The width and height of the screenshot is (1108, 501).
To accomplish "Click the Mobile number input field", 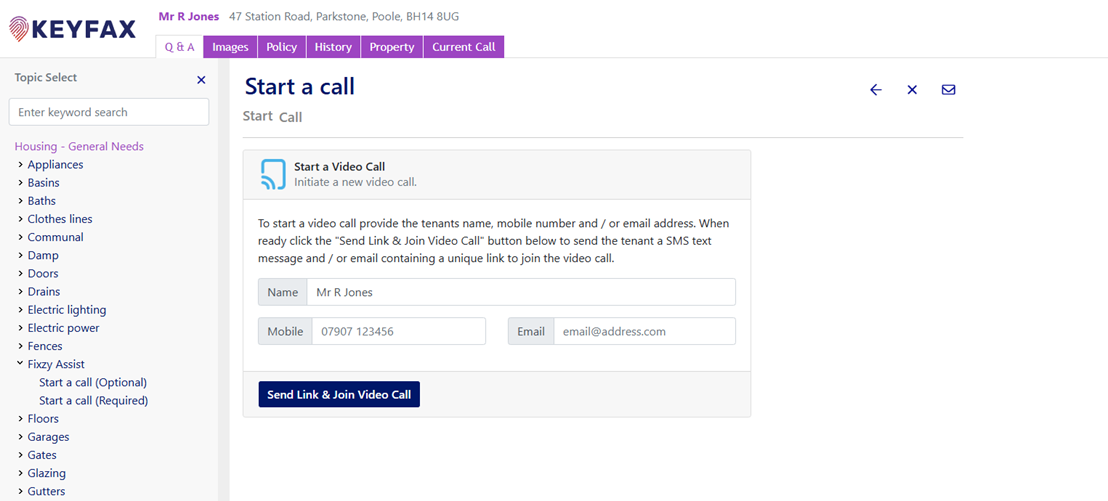I will 398,332.
